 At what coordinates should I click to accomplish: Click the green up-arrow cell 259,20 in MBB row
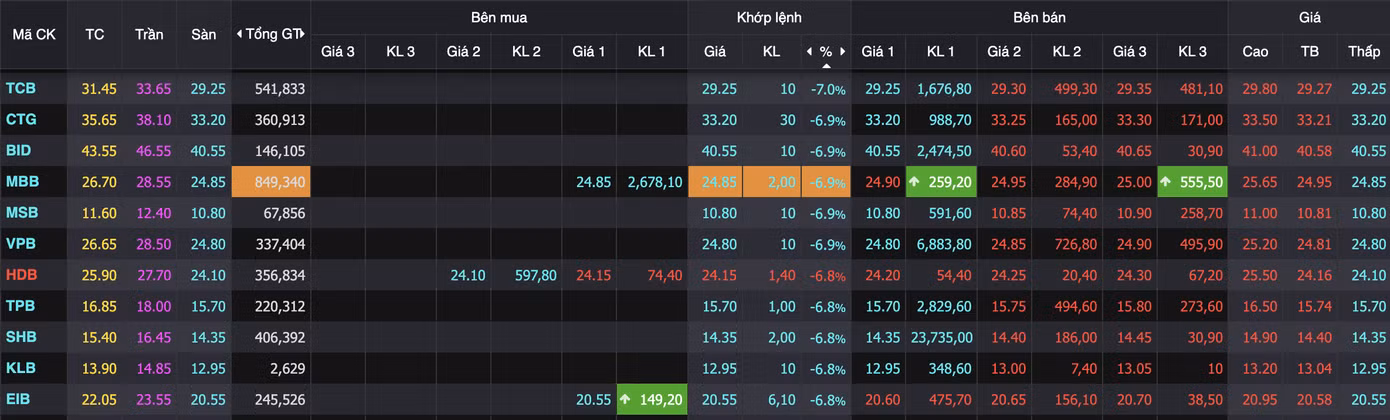939,182
